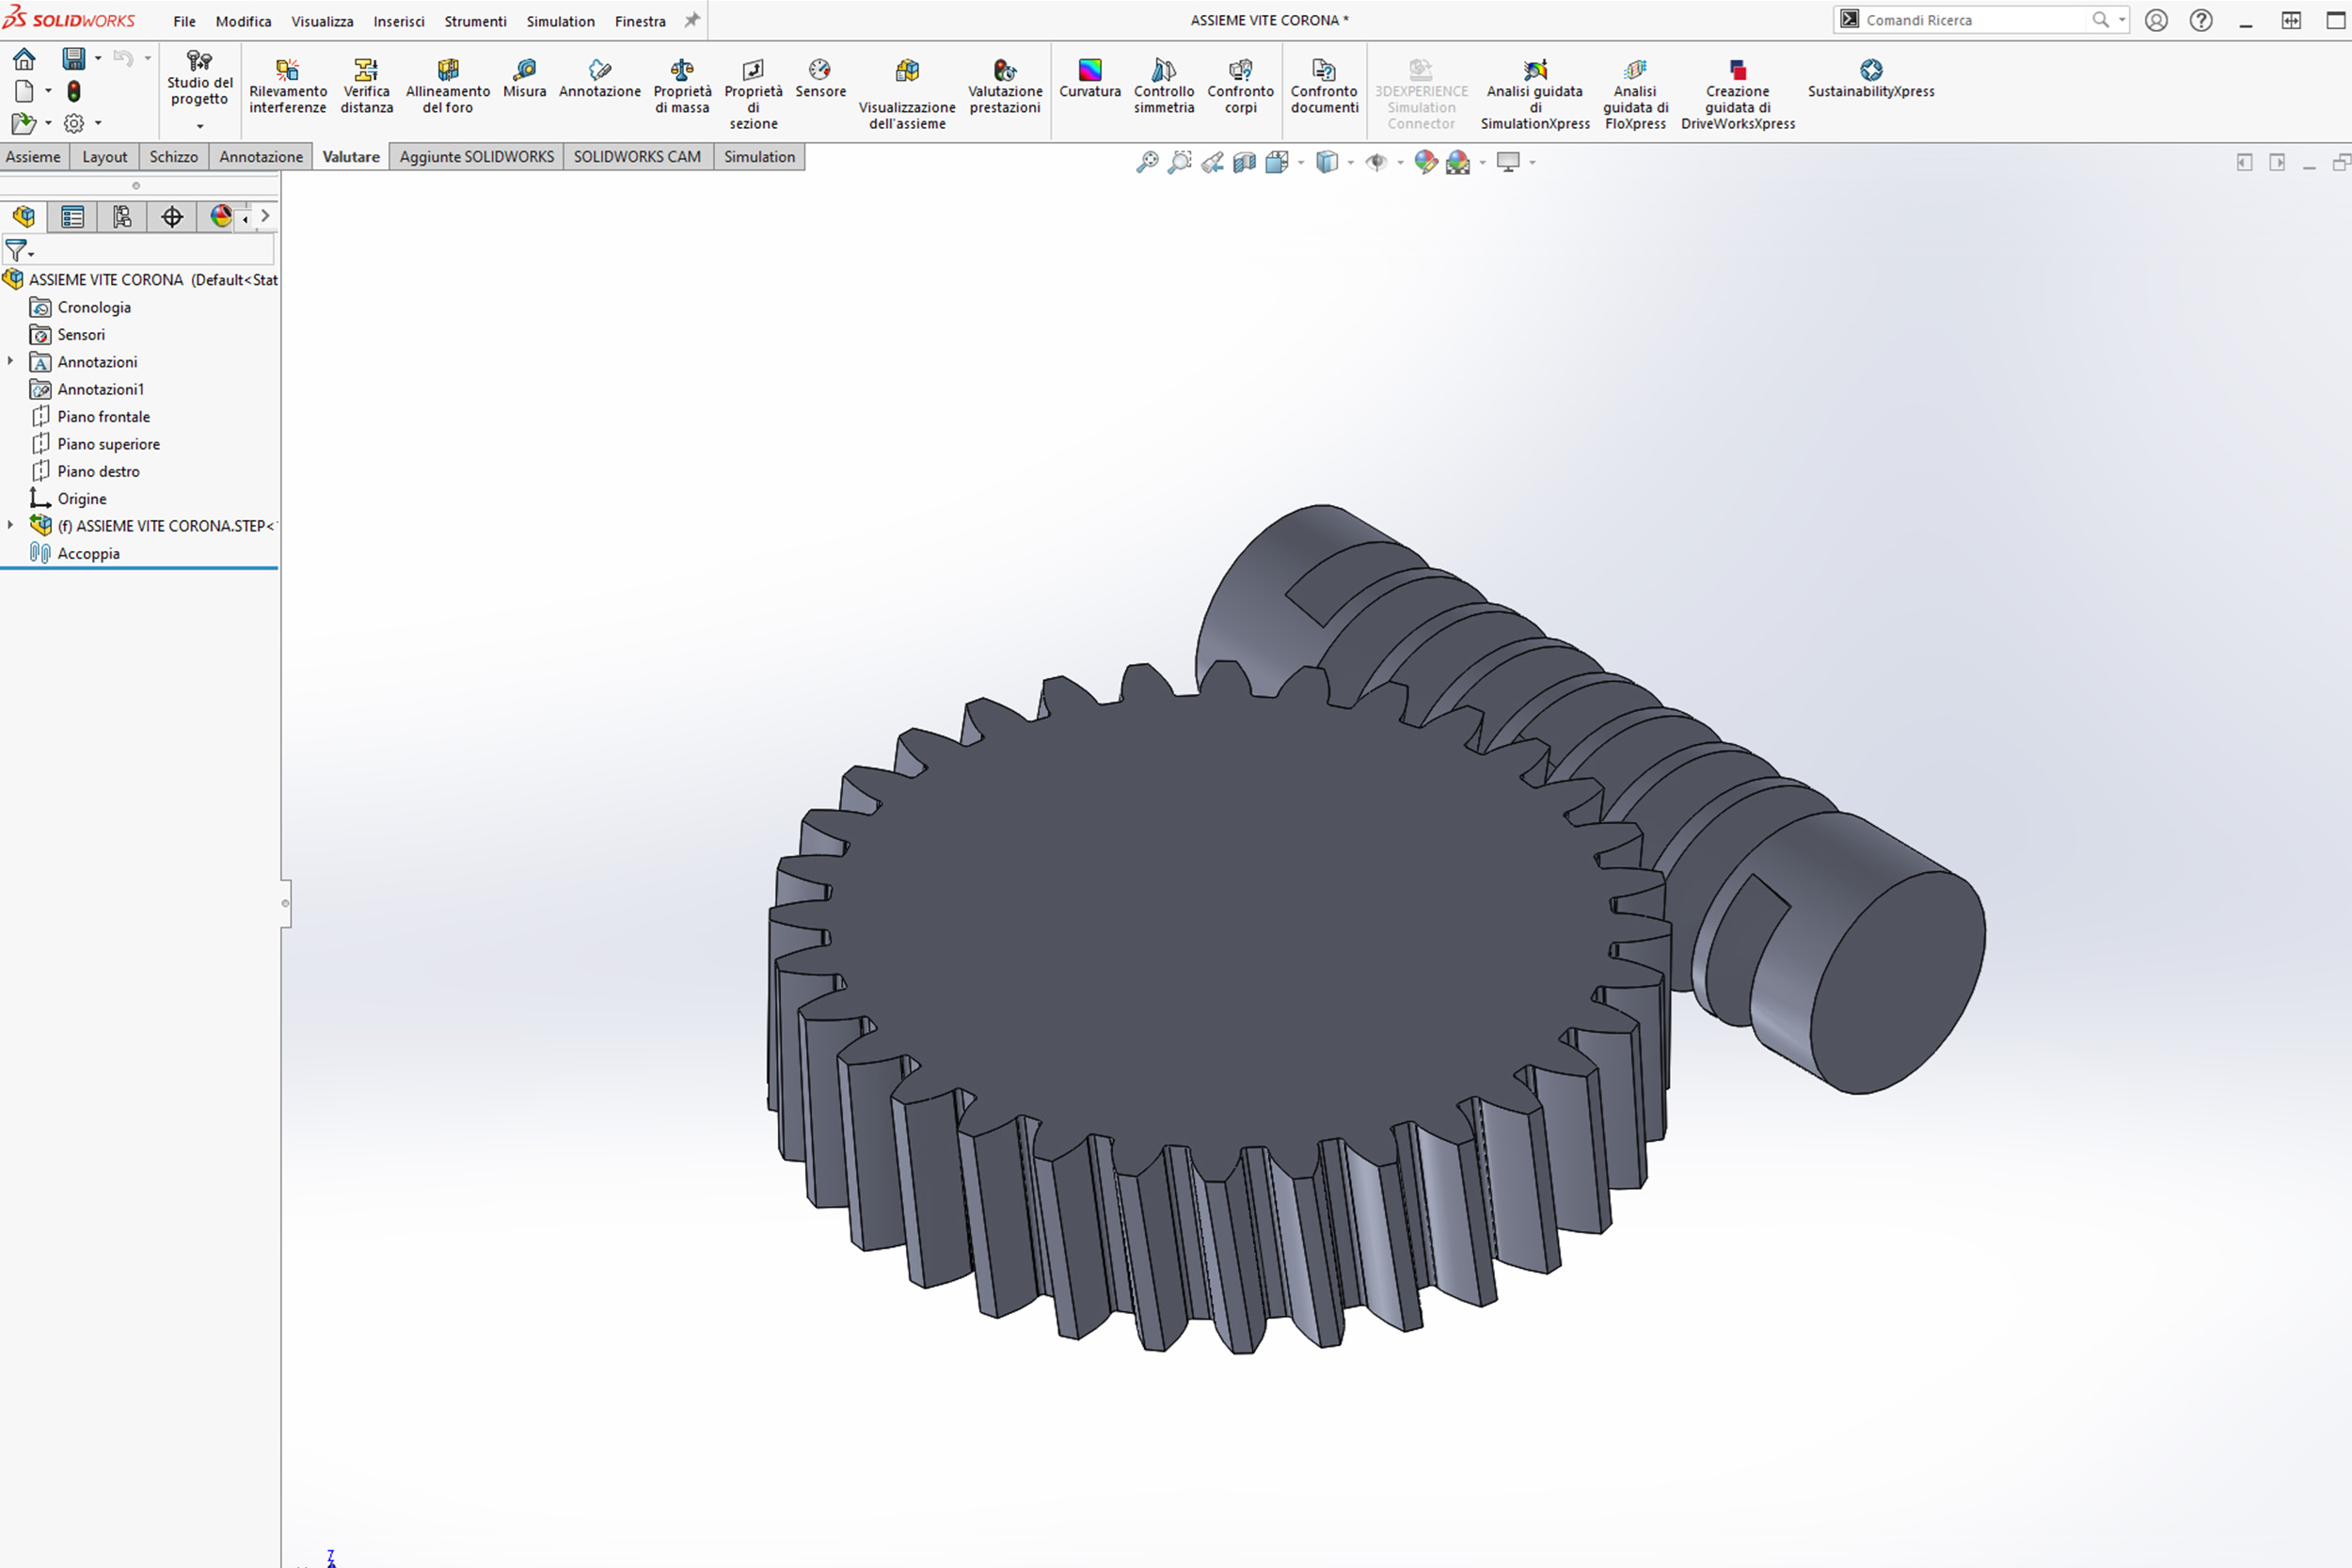The image size is (2352, 1568).
Task: Click the Zoom to fit magnifier icon
Action: coord(1147,162)
